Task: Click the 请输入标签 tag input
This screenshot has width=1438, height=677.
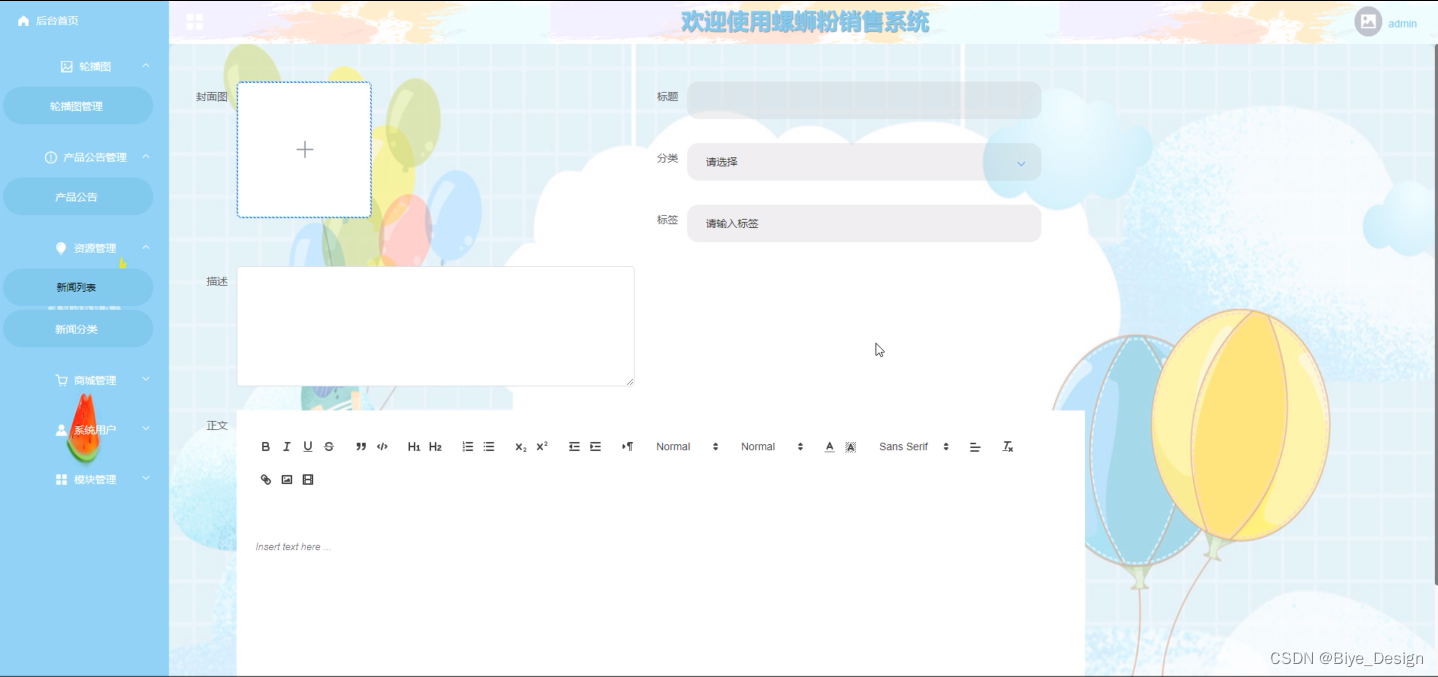Action: click(864, 224)
